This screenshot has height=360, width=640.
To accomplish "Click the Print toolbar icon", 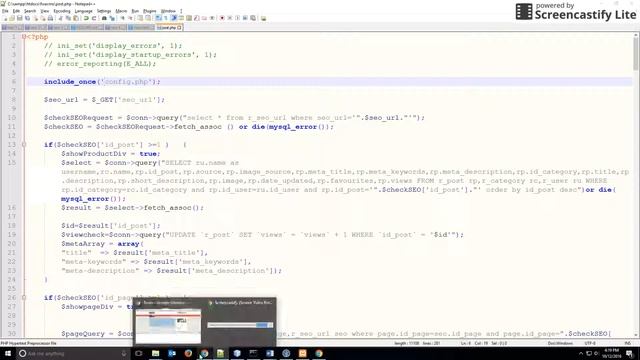I will [50, 18].
